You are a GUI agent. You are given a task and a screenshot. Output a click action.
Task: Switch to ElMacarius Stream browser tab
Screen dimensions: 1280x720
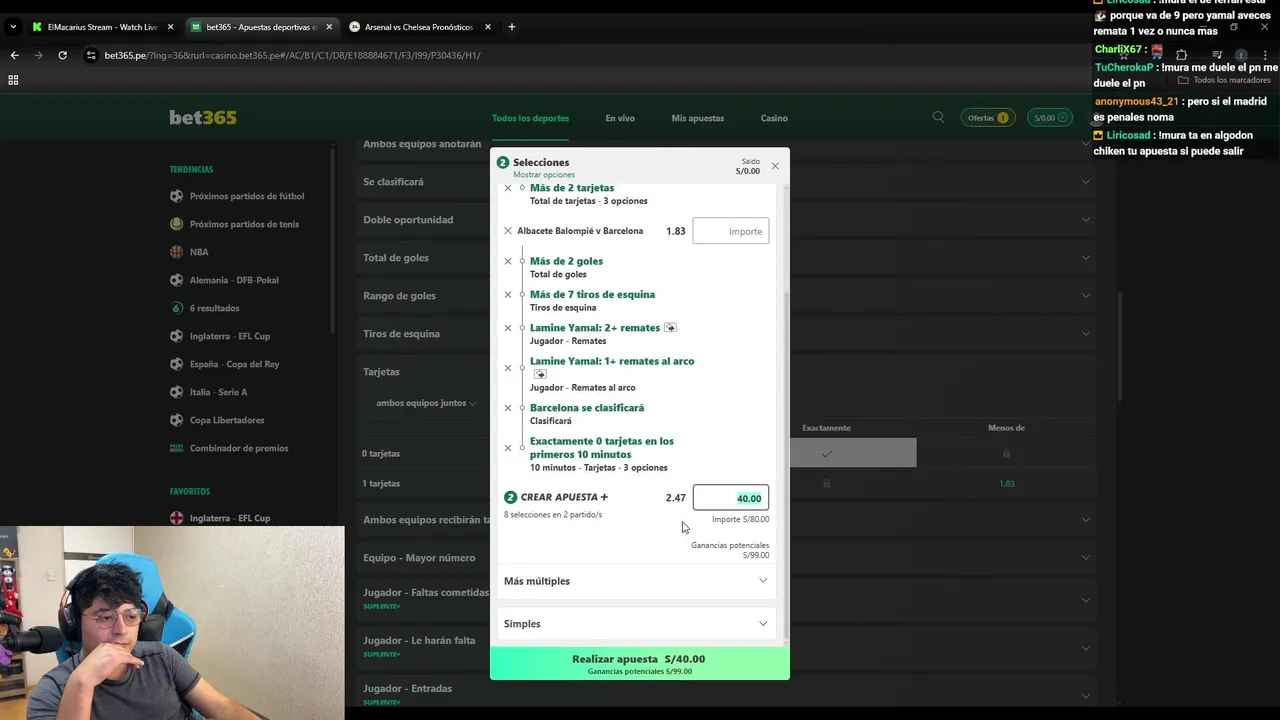(102, 27)
